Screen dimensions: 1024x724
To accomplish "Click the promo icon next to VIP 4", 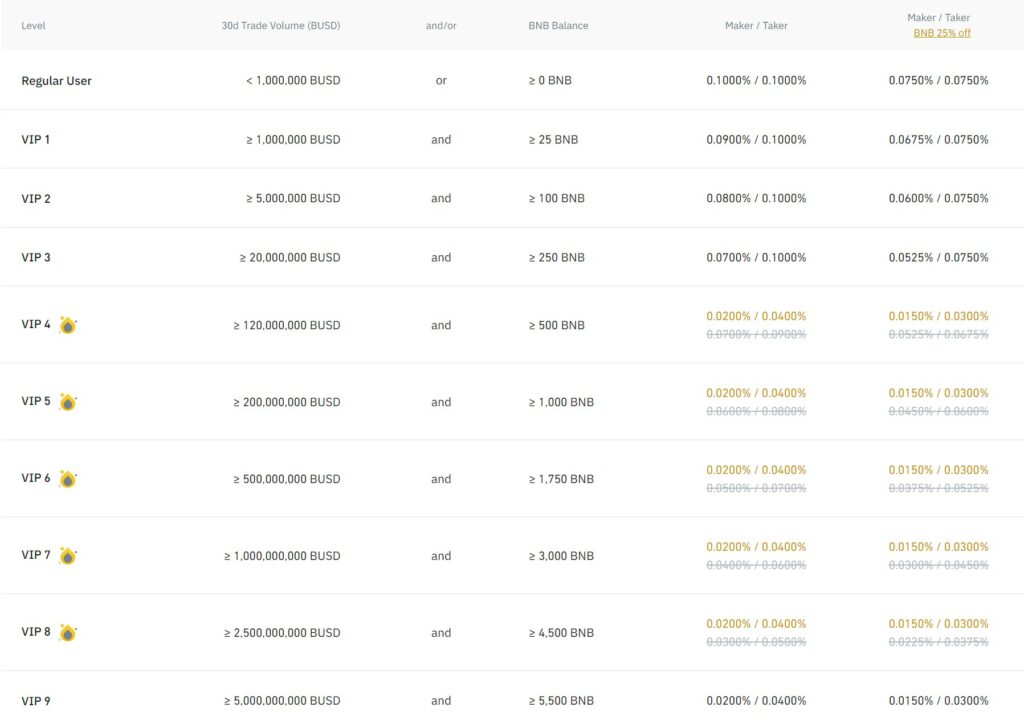I will pyautogui.click(x=68, y=325).
